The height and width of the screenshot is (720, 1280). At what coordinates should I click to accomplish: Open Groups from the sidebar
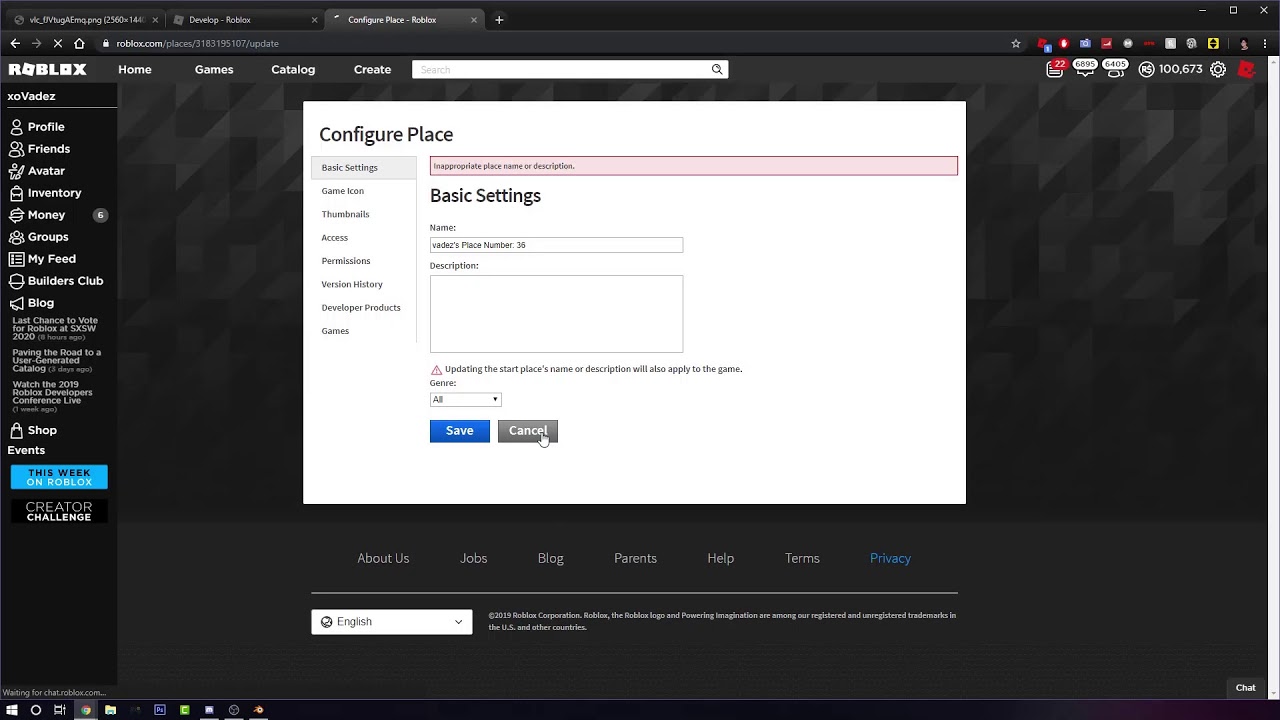[x=39, y=237]
